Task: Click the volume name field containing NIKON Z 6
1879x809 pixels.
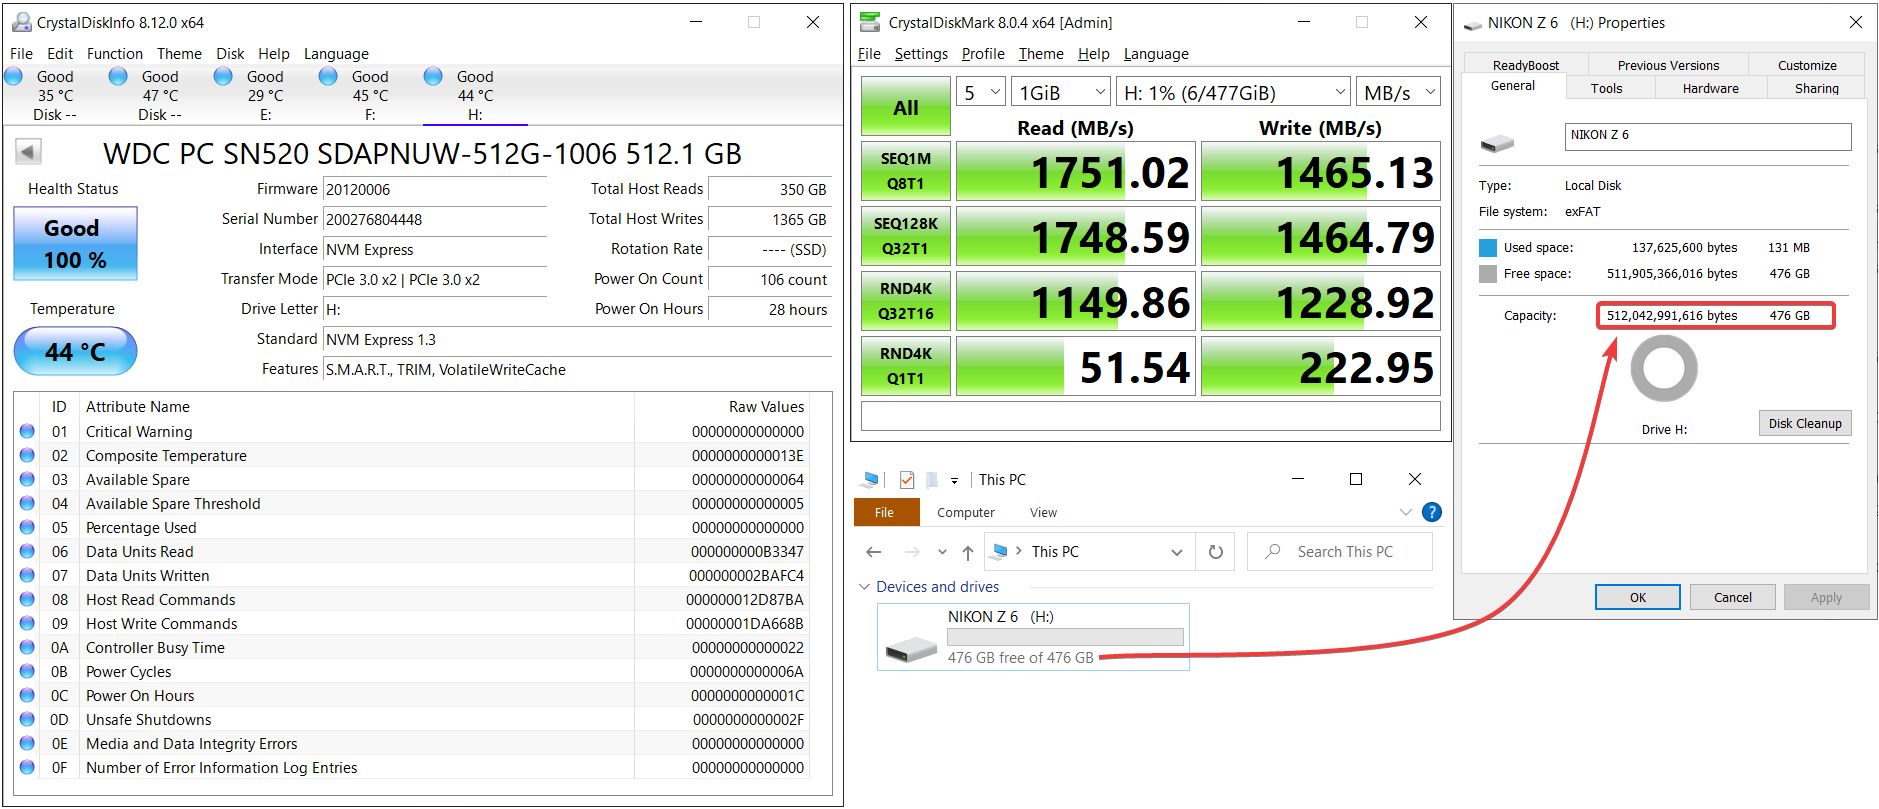Action: 1706,136
